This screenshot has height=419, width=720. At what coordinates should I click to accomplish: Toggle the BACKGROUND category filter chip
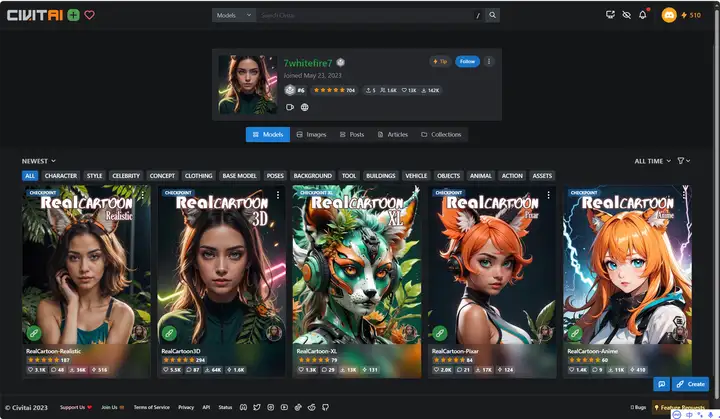(x=313, y=176)
